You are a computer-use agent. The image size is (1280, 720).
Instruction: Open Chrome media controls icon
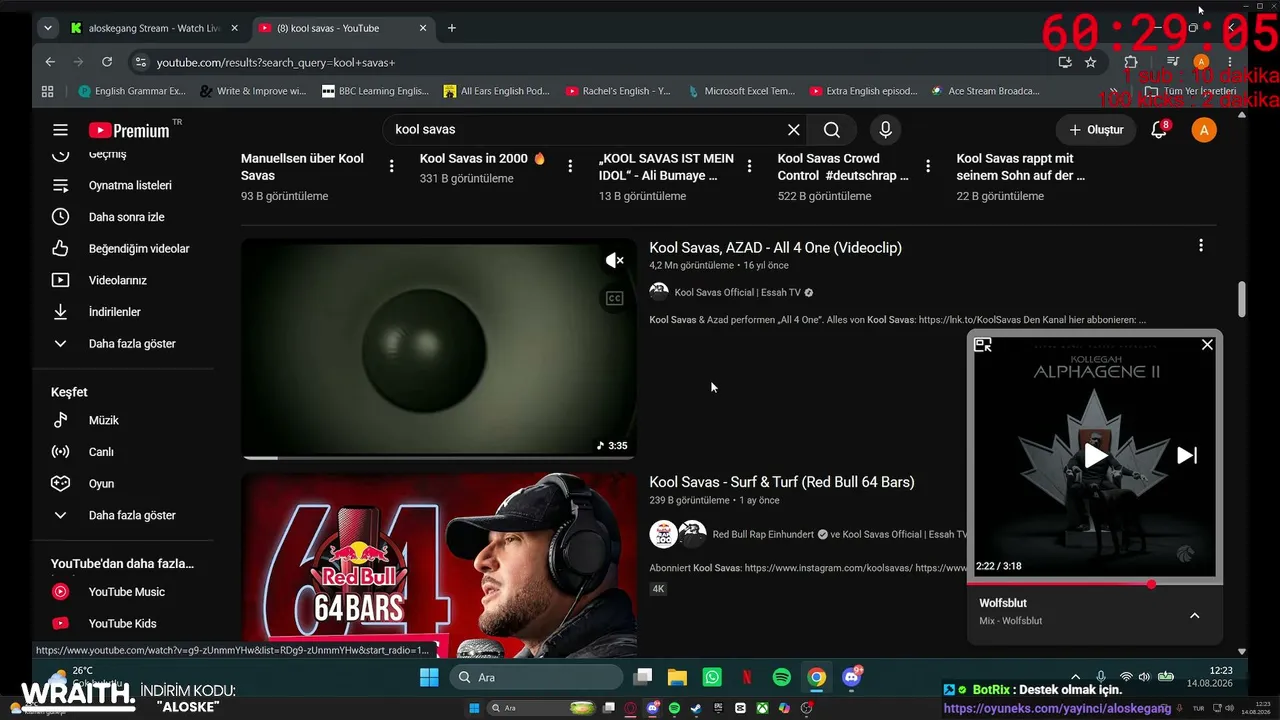1173,62
